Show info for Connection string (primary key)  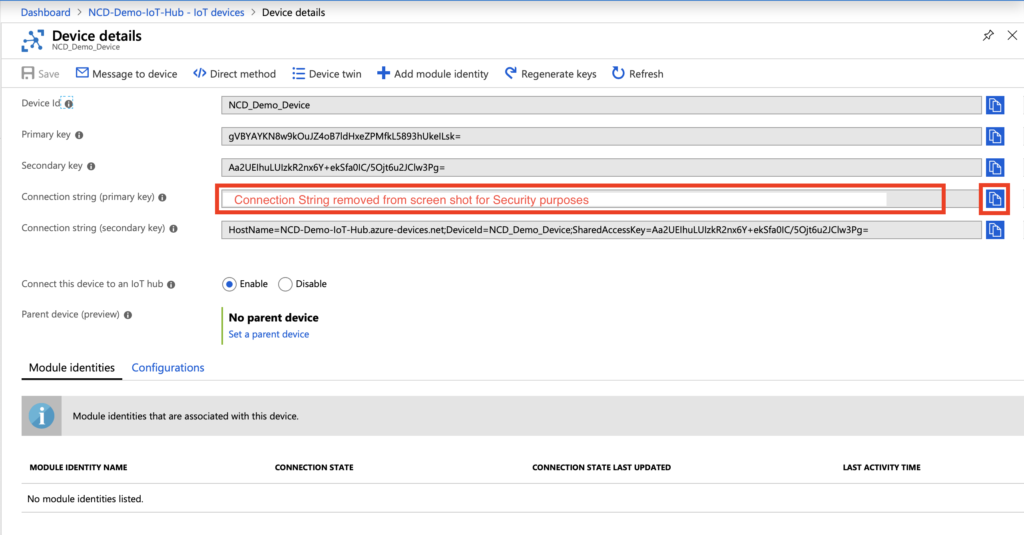(x=163, y=197)
